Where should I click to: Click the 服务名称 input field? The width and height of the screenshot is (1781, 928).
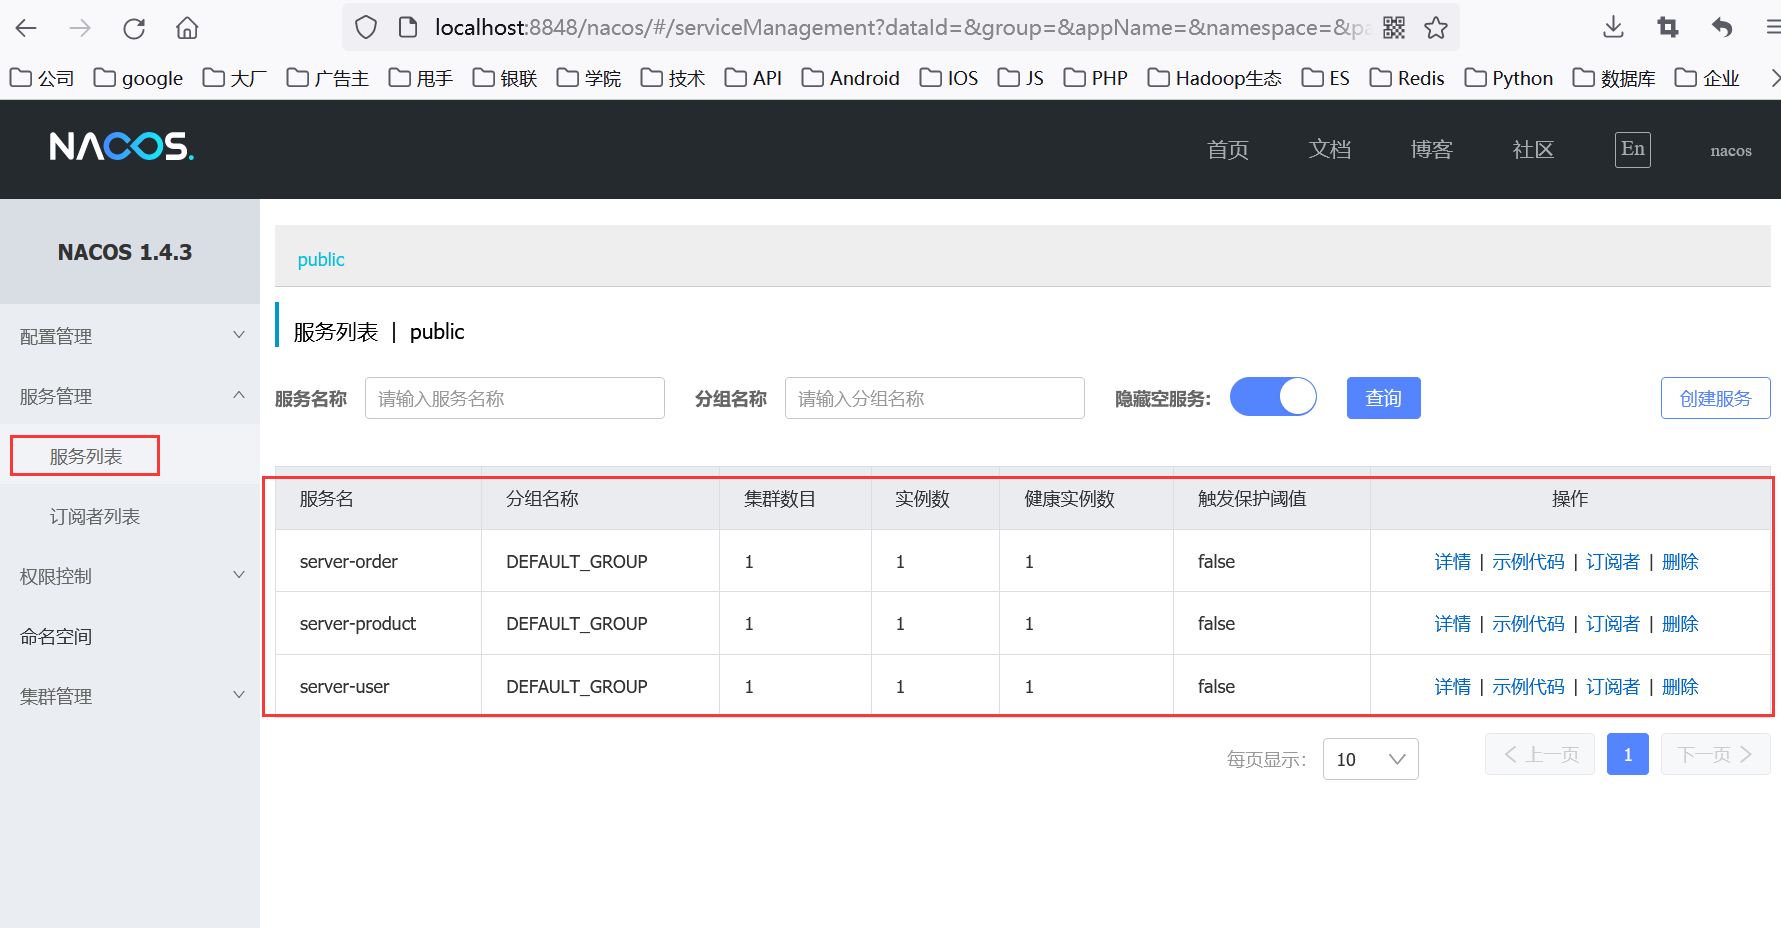tap(514, 398)
